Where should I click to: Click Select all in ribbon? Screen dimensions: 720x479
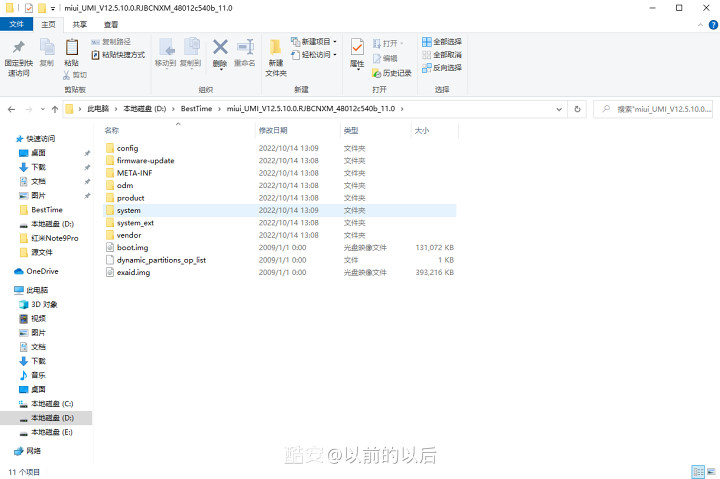(442, 42)
